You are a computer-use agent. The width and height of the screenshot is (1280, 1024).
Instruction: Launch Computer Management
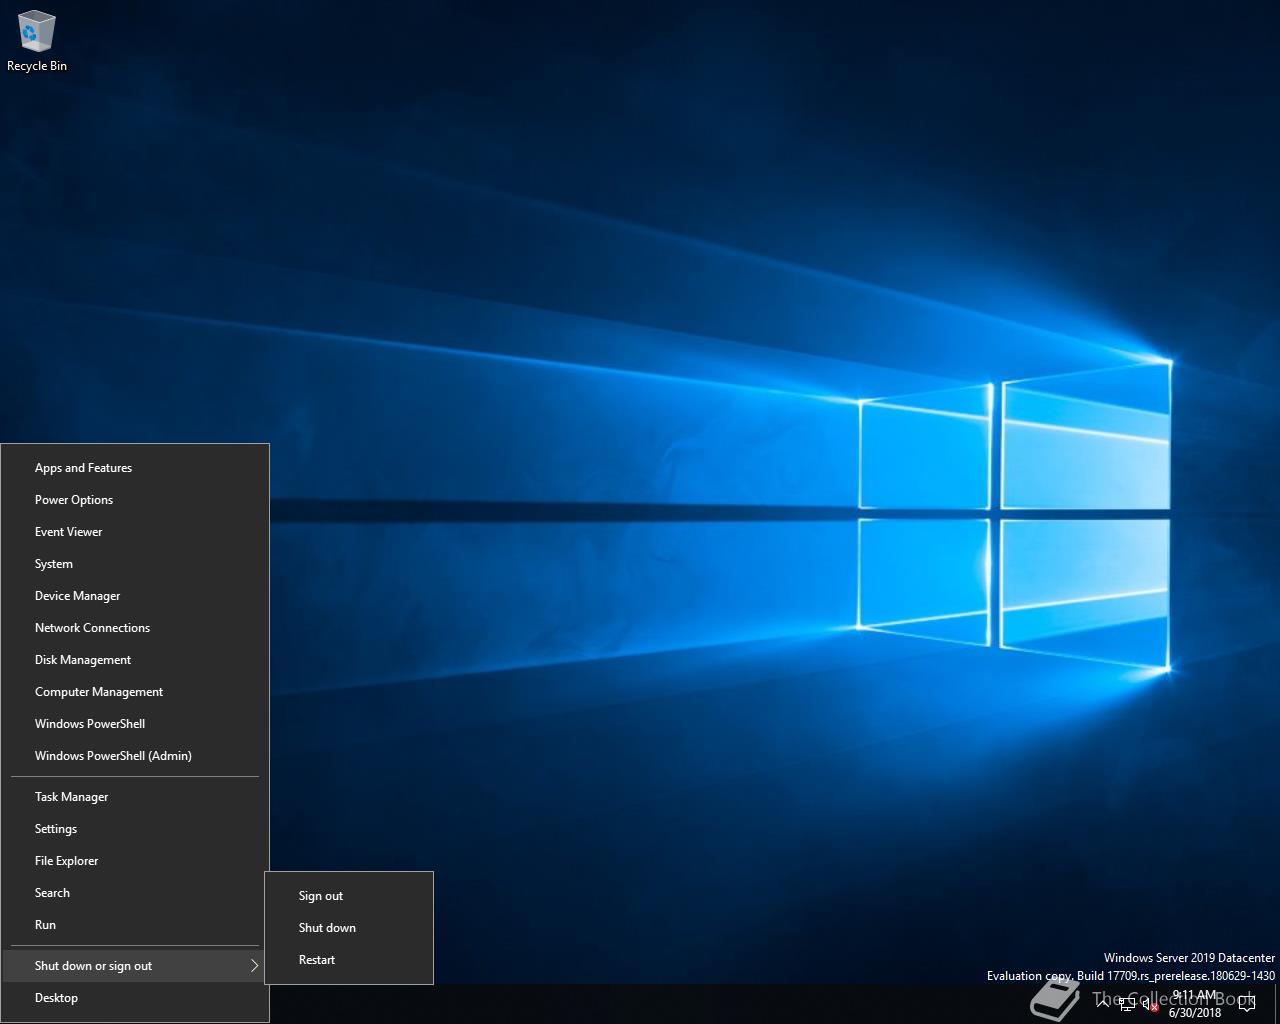[x=135, y=692]
